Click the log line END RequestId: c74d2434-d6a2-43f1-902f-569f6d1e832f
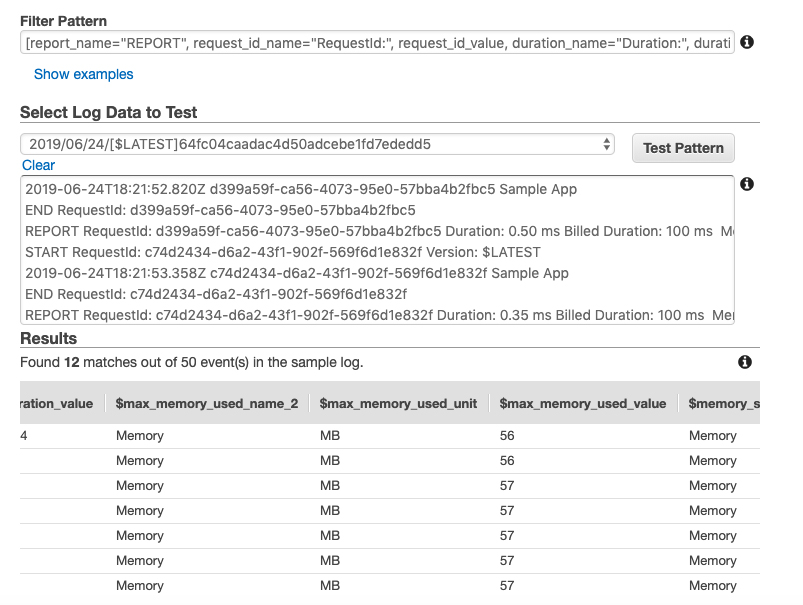Screen dimensions: 803x605 pyautogui.click(x=216, y=295)
